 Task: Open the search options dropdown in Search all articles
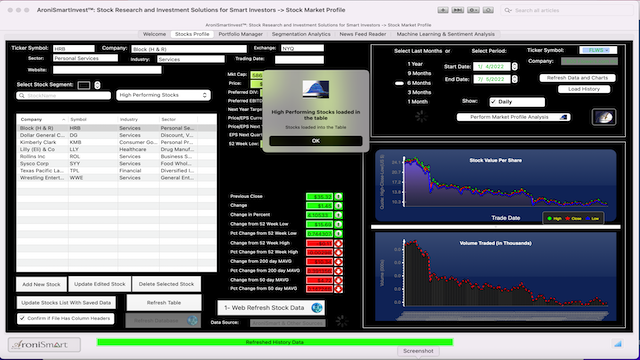click(x=508, y=10)
